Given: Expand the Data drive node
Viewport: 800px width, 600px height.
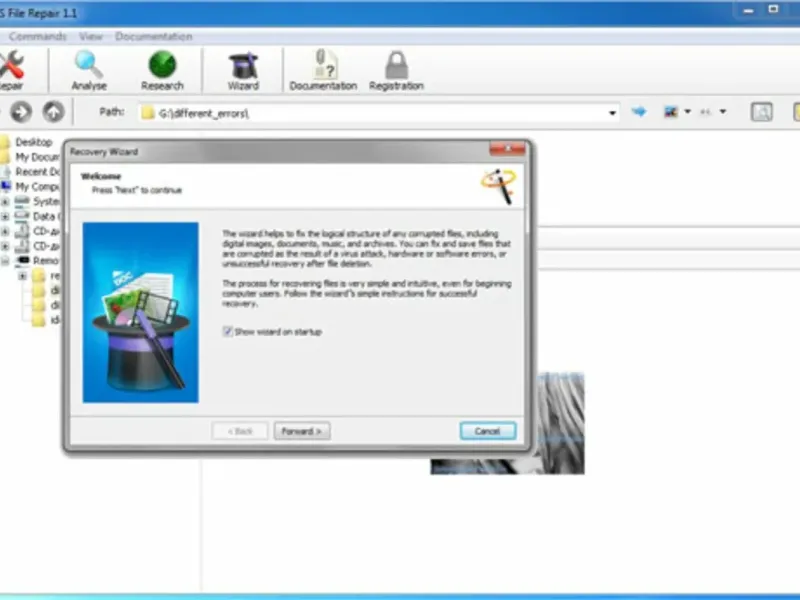Looking at the screenshot, I should coord(5,216).
